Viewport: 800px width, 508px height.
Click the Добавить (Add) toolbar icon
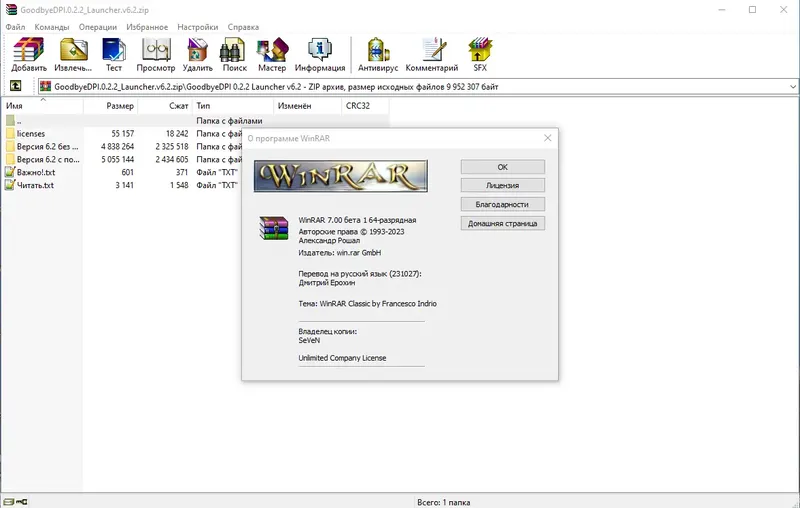29,50
